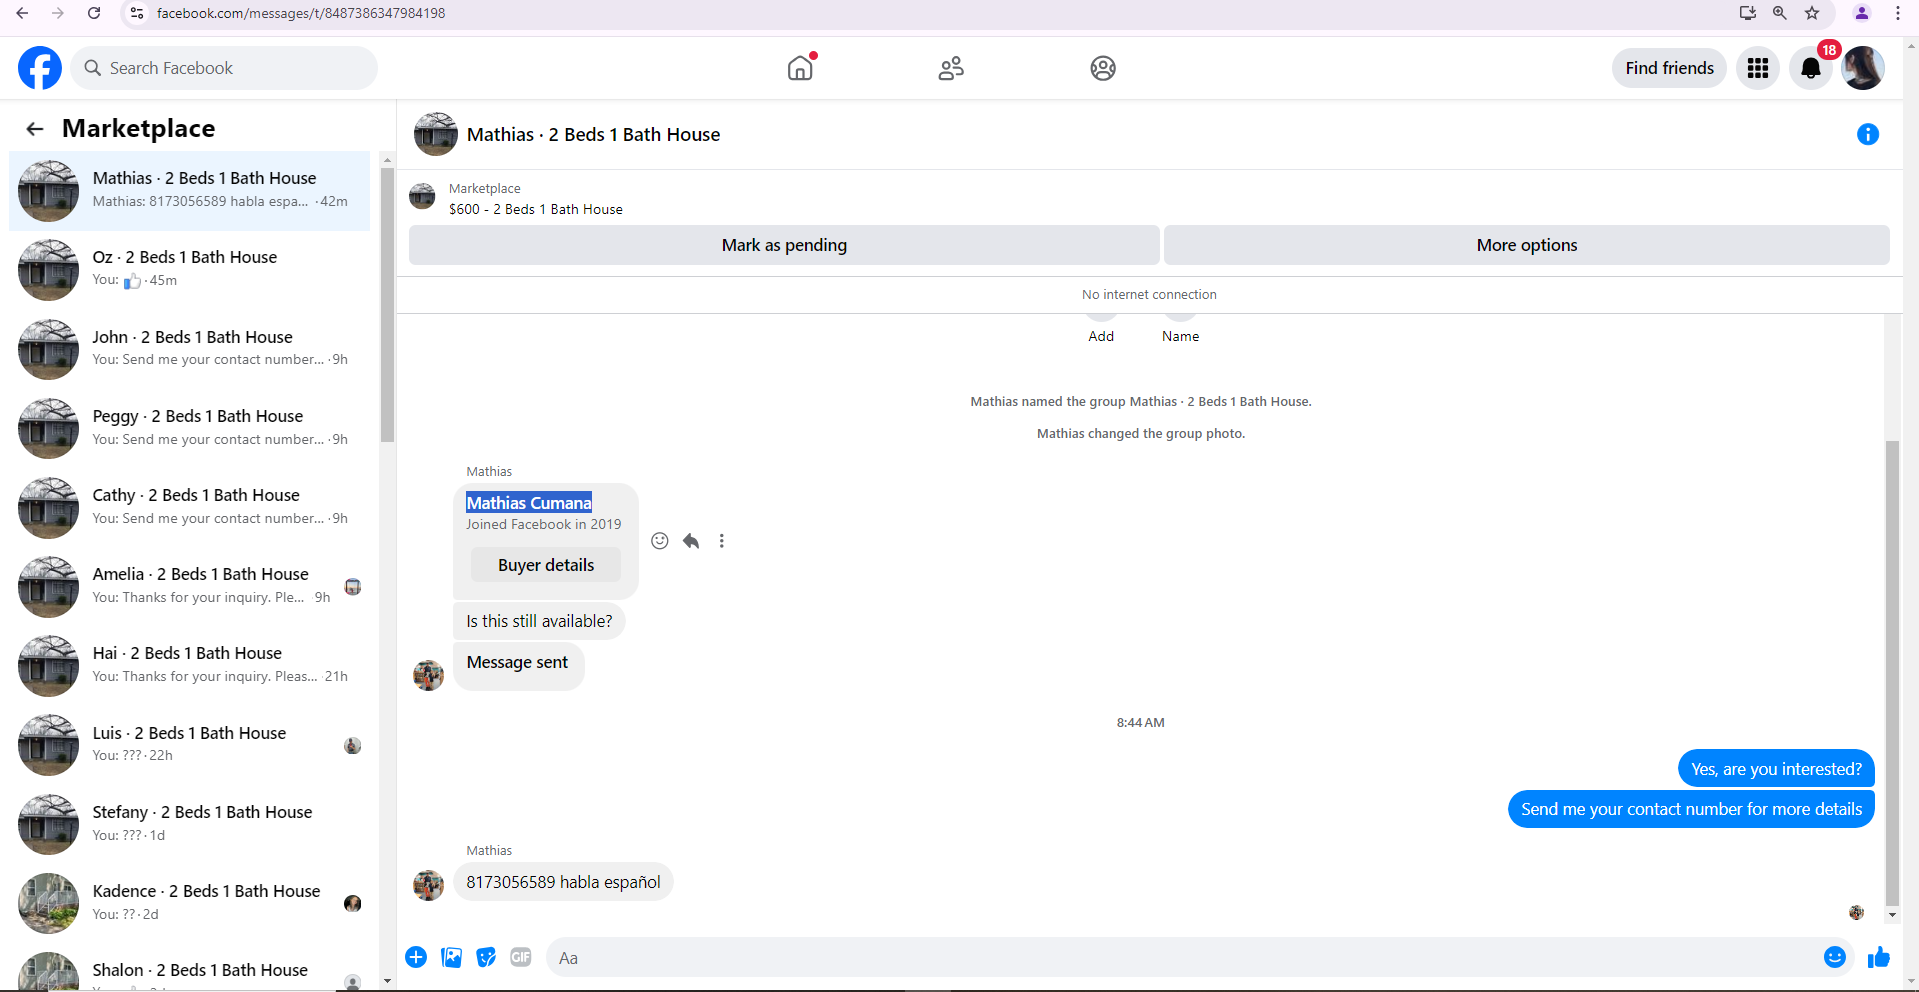This screenshot has width=1919, height=992.
Task: Open more actions plus icon in composer
Action: tap(416, 958)
